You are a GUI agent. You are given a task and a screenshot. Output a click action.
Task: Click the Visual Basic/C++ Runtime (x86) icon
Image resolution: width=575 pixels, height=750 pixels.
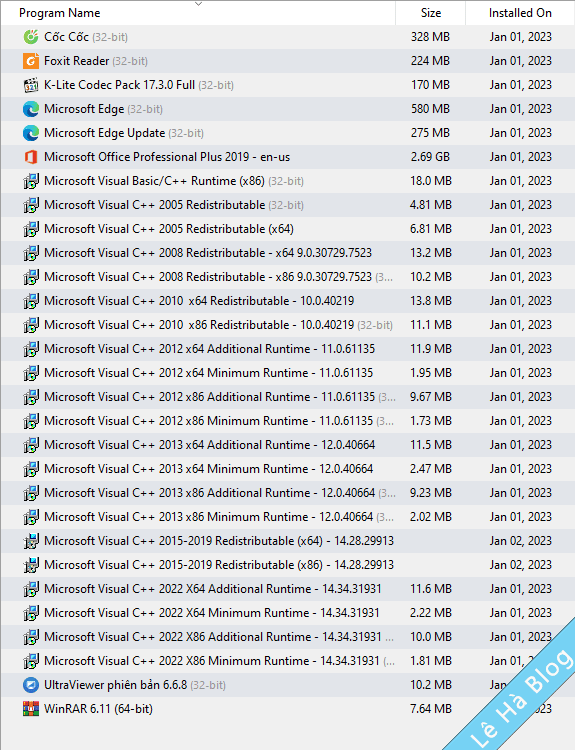(x=31, y=181)
